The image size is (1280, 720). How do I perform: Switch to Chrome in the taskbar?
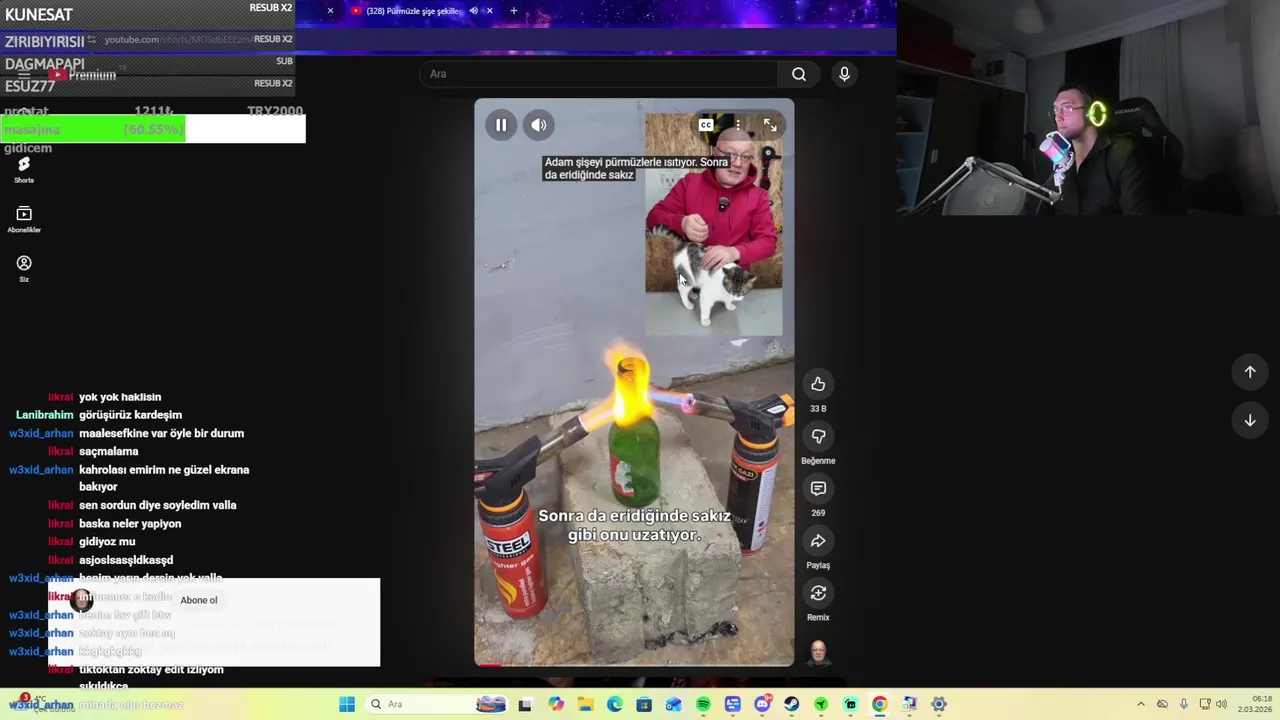[879, 704]
